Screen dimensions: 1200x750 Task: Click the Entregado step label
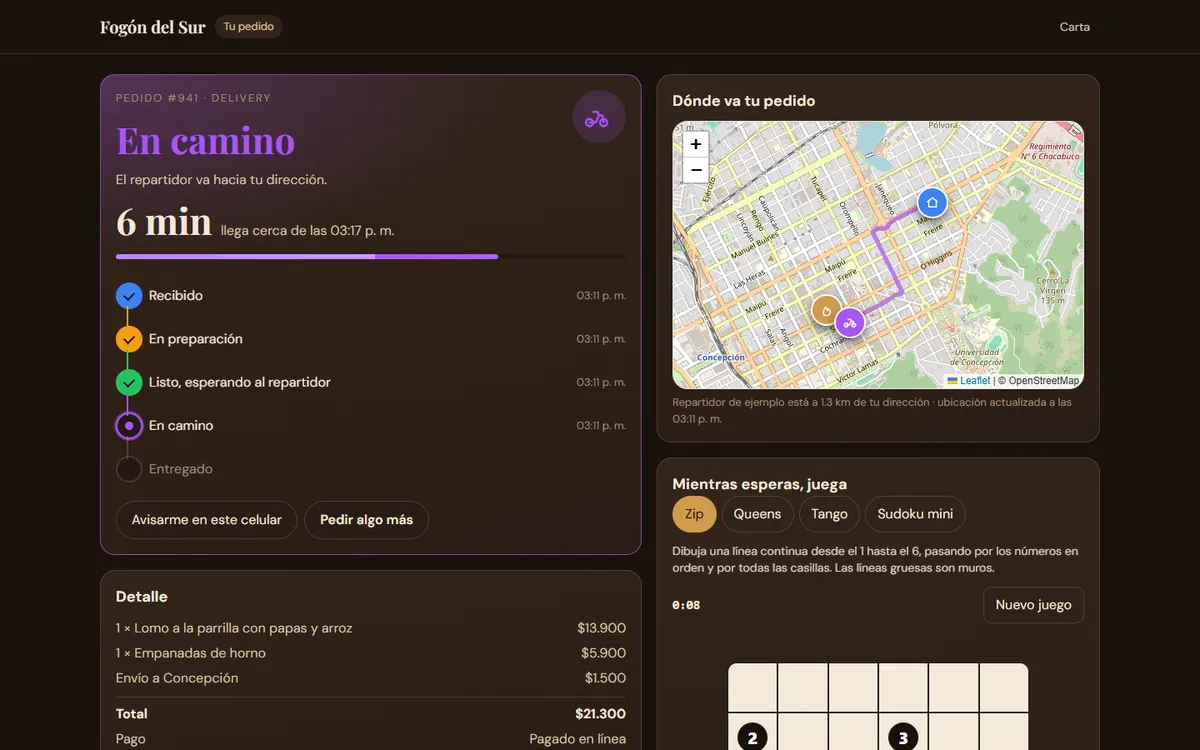click(181, 469)
